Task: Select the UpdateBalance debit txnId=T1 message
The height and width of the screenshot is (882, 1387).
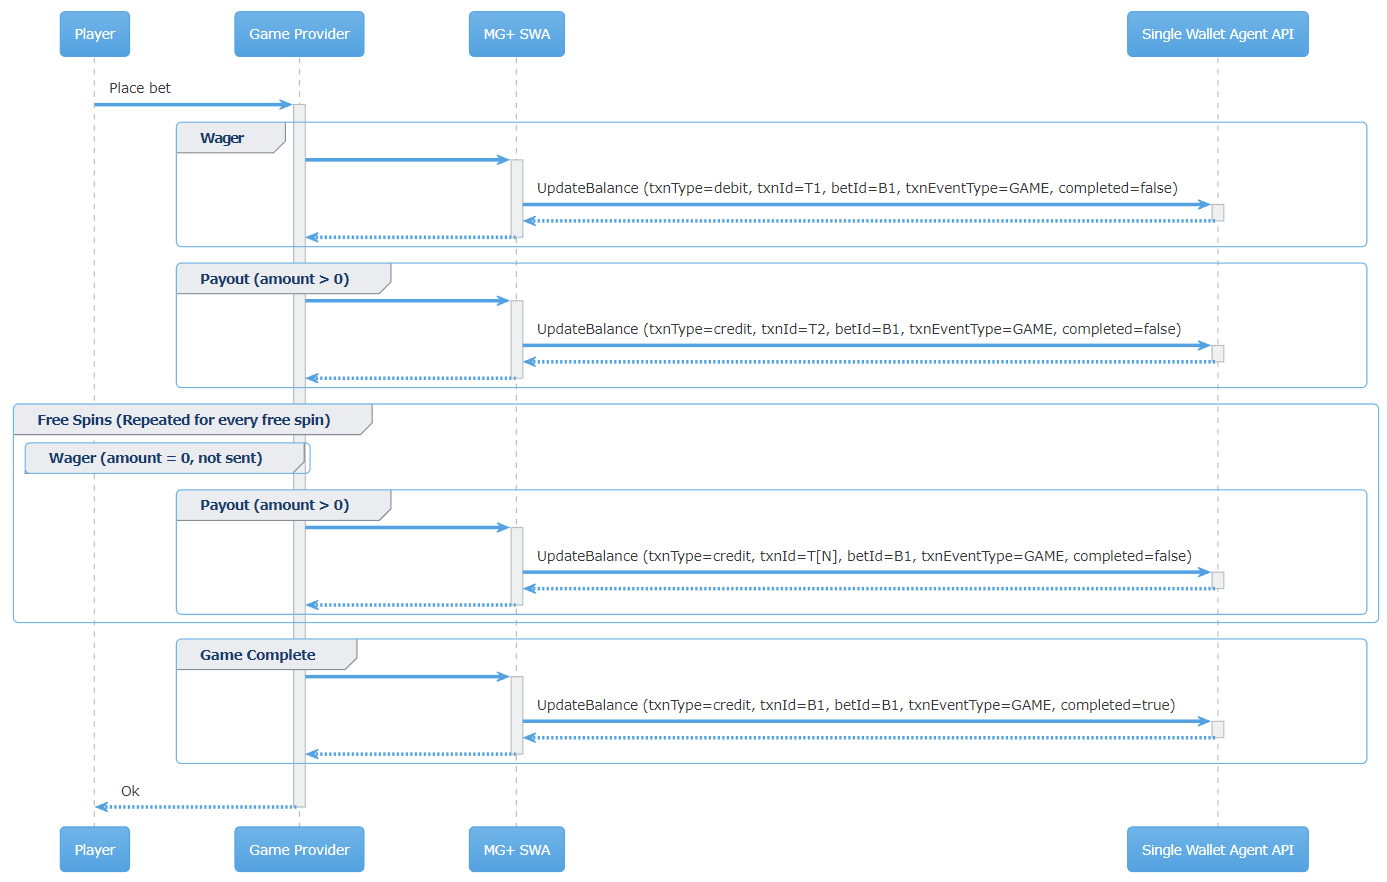Action: pos(857,188)
